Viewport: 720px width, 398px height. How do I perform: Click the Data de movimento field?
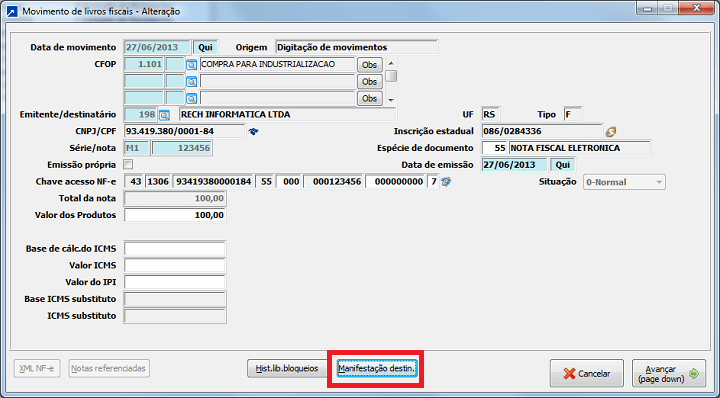tap(157, 47)
